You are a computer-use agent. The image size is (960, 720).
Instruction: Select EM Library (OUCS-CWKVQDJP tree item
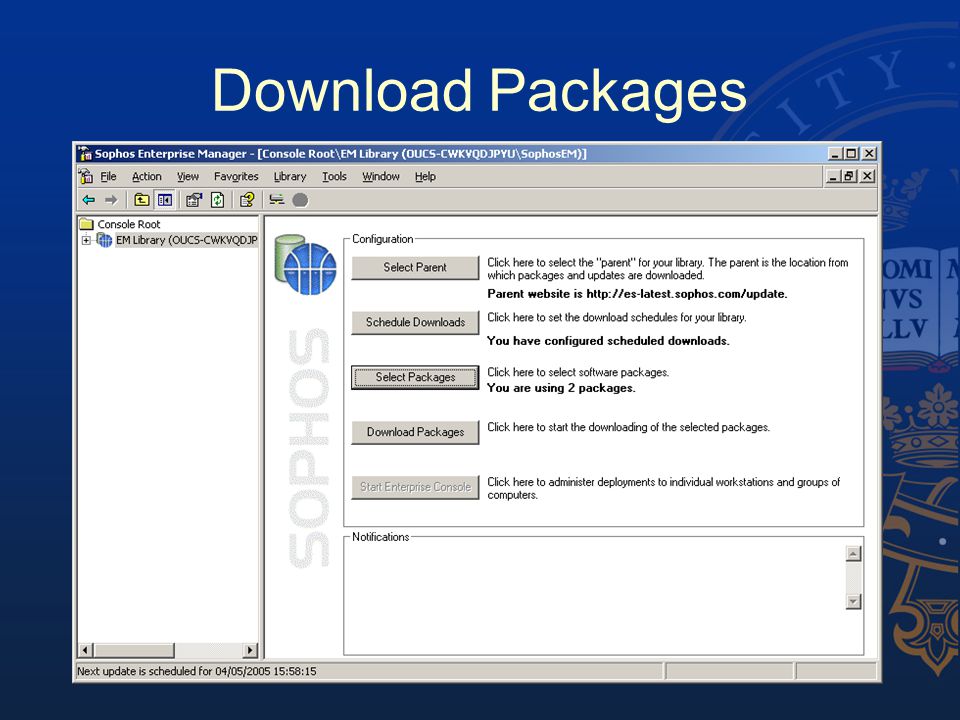tap(187, 240)
